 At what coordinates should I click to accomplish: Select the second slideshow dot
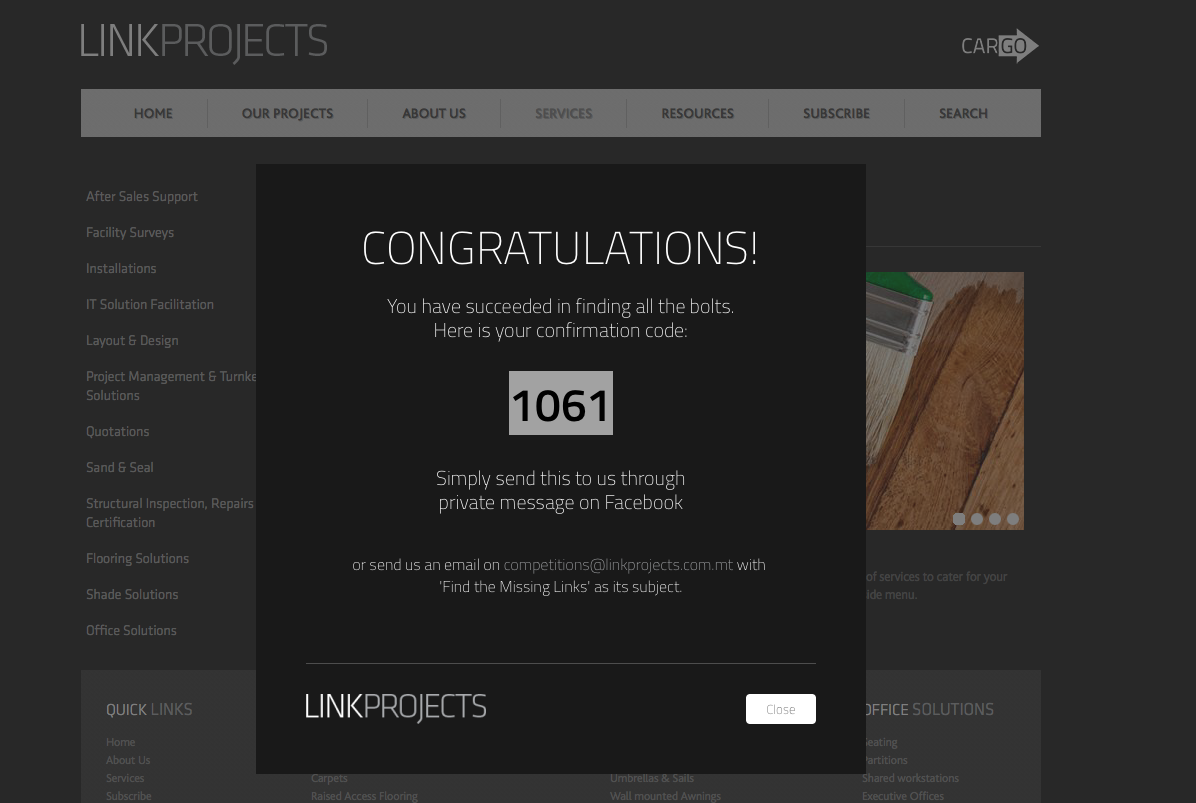point(977,519)
